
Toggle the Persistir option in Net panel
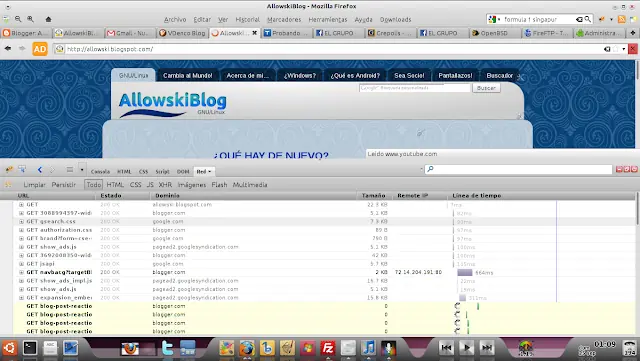[x=64, y=185]
